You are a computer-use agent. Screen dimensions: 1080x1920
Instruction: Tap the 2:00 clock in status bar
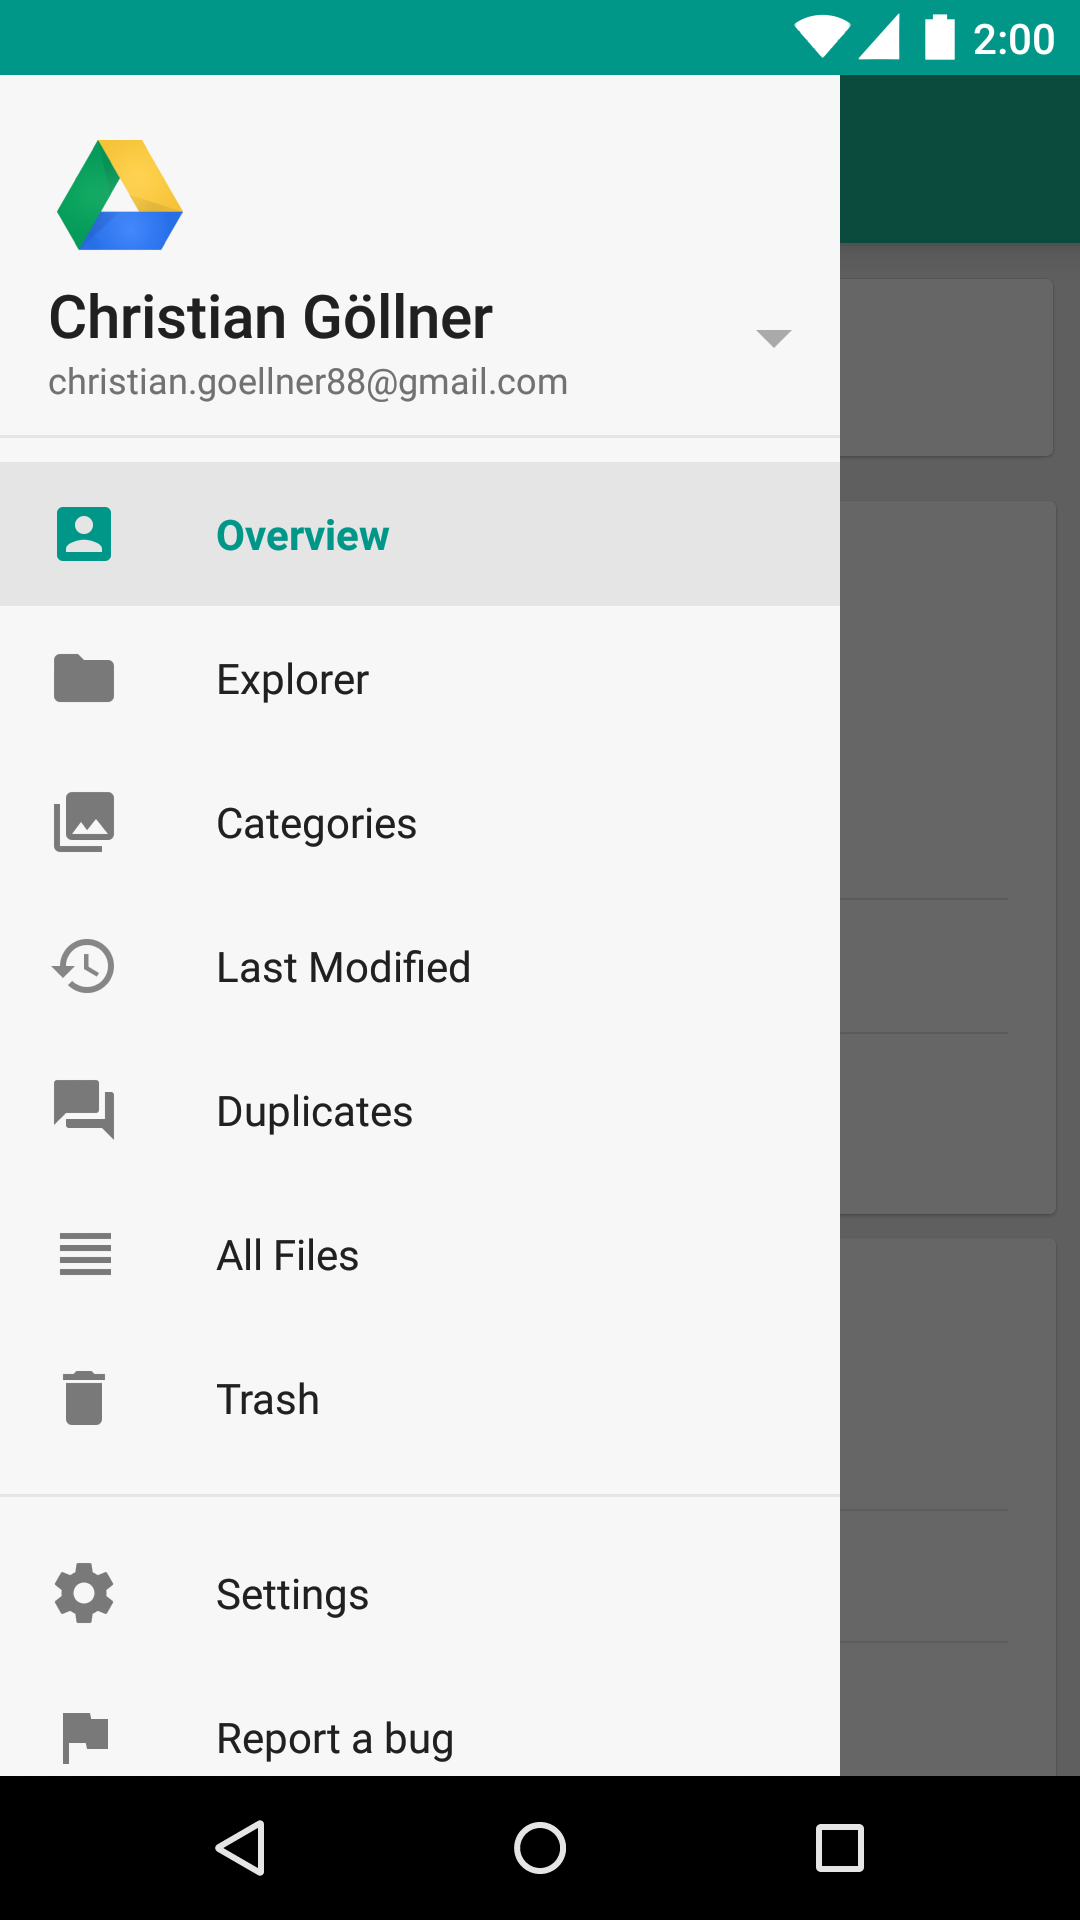pos(1014,39)
